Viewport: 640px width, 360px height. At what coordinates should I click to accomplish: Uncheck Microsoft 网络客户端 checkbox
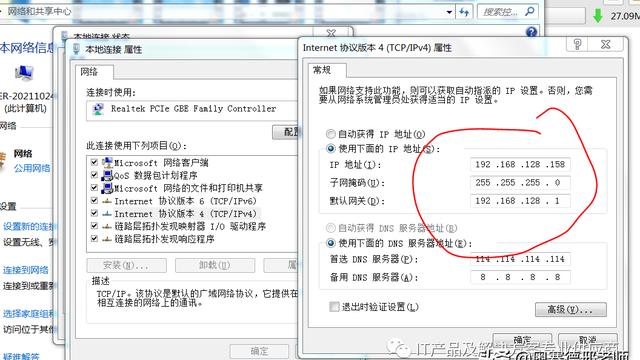click(x=94, y=162)
